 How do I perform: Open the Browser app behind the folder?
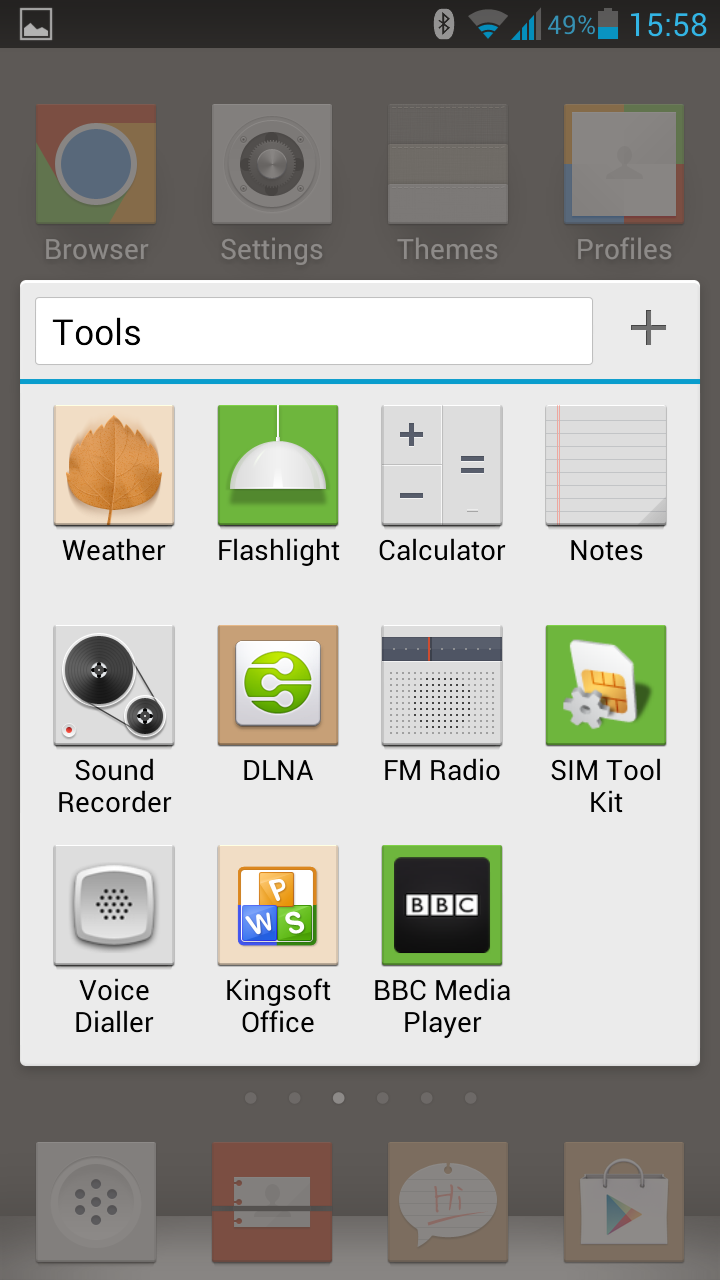tap(96, 164)
